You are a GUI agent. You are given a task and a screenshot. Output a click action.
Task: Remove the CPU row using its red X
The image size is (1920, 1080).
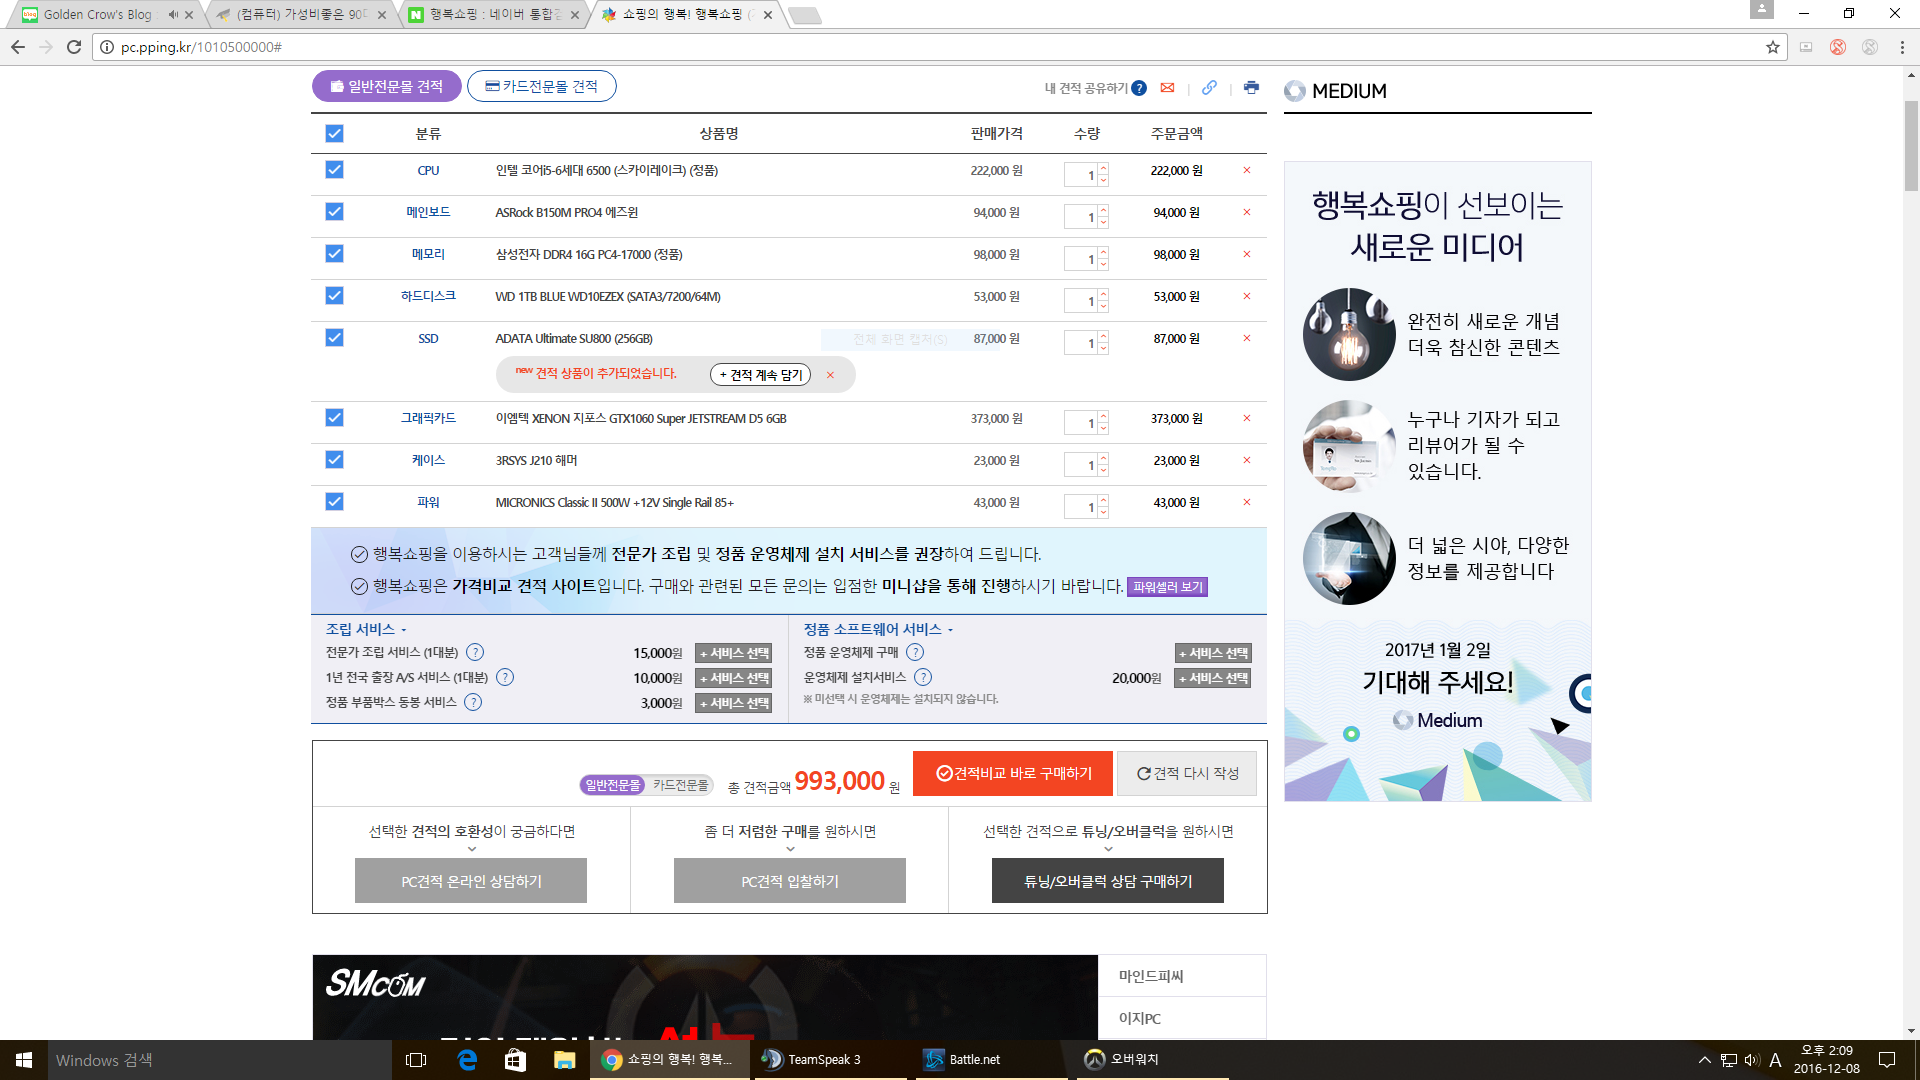pyautogui.click(x=1247, y=171)
